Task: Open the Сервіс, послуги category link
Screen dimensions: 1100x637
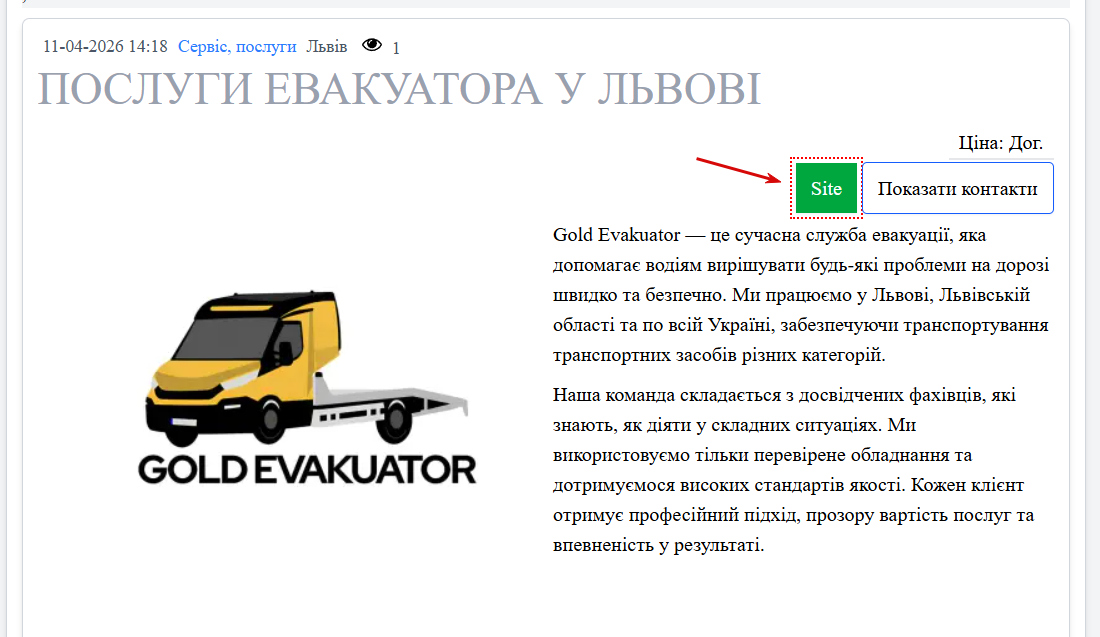Action: (x=237, y=46)
